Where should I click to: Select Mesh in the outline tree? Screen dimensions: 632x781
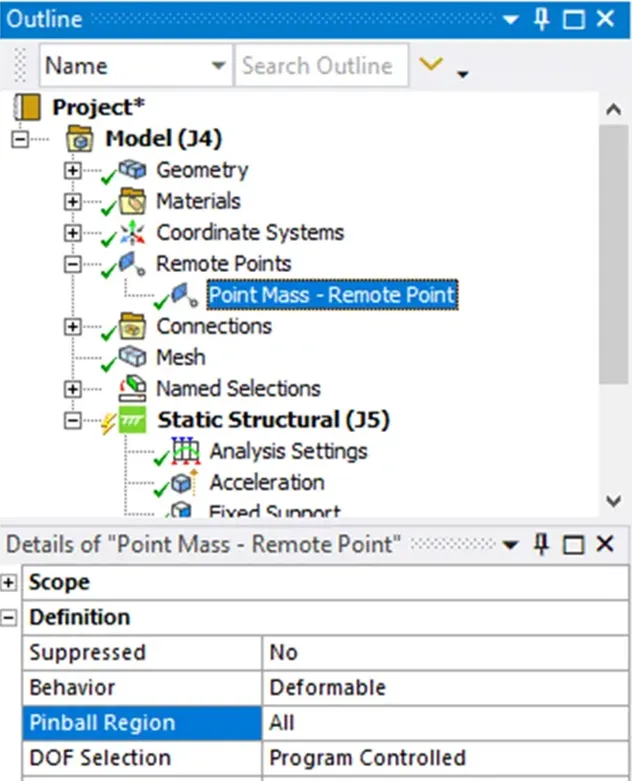(181, 357)
